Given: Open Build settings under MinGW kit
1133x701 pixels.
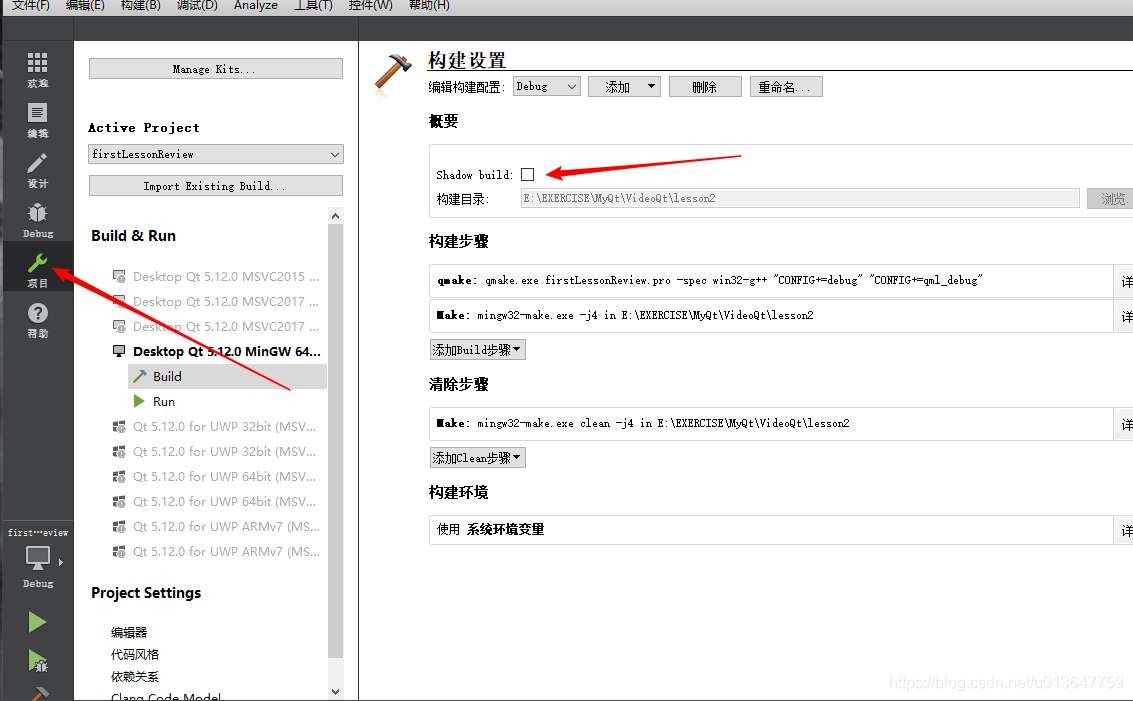Looking at the screenshot, I should [x=228, y=377].
